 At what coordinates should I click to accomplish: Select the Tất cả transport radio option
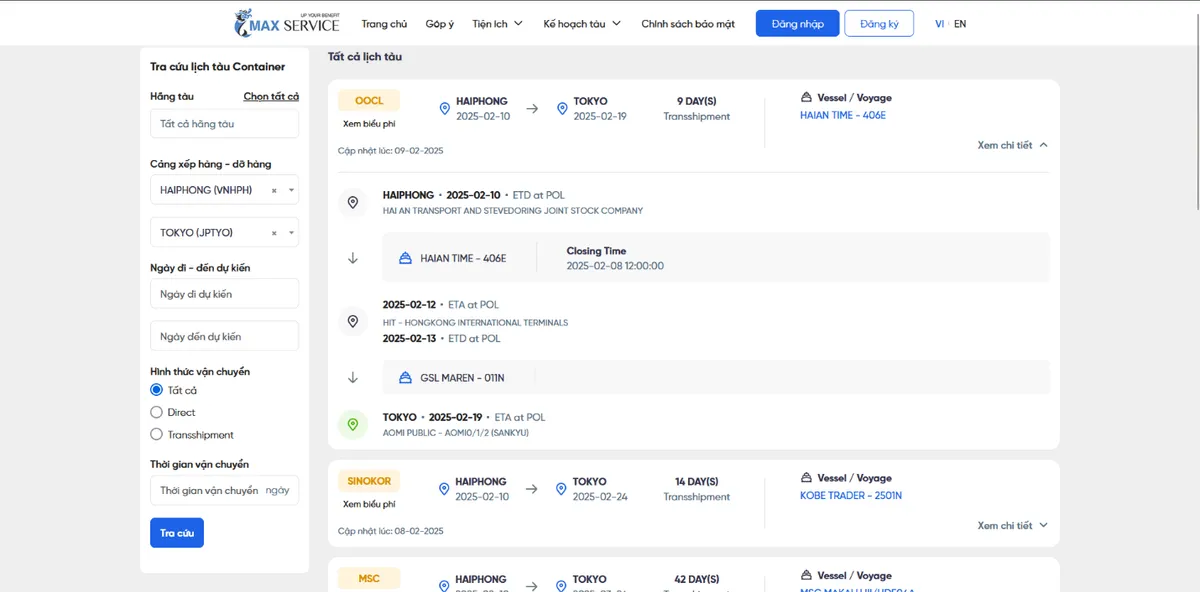coord(156,390)
